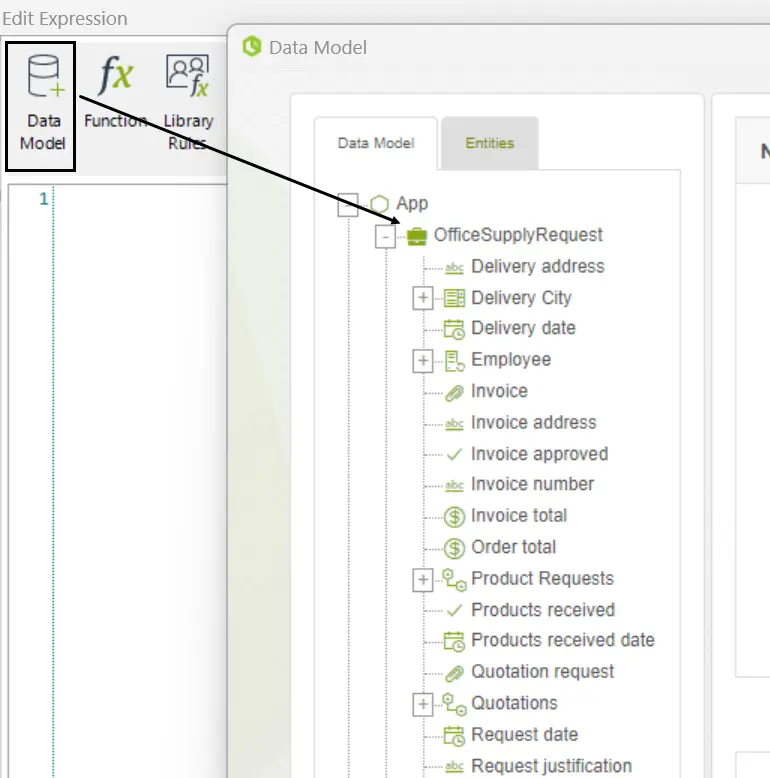The image size is (770, 778).
Task: Expand the Employee node
Action: point(423,360)
